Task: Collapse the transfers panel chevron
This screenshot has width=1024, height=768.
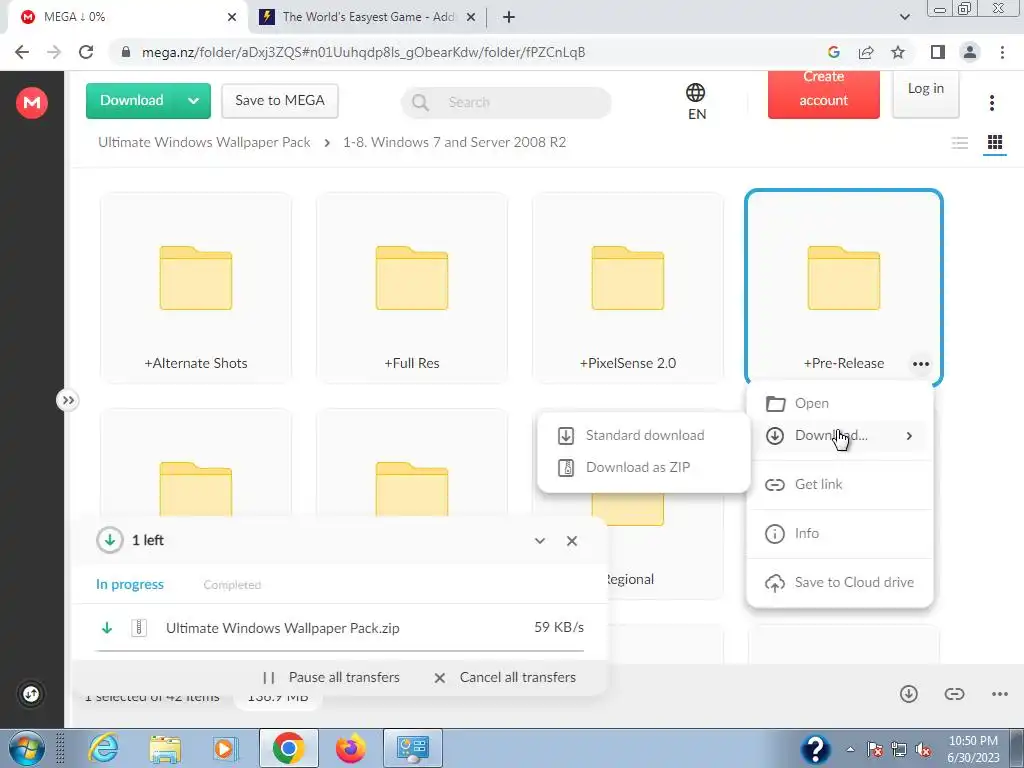Action: 540,541
